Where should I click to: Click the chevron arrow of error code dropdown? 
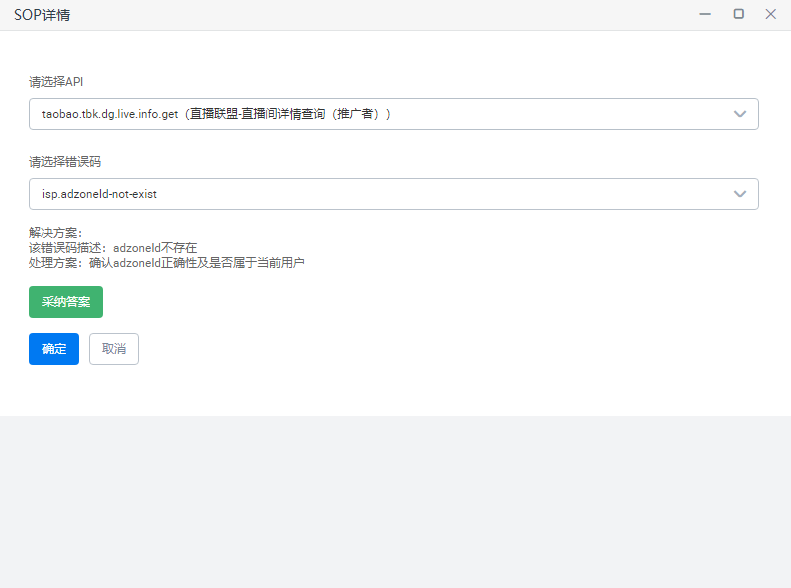[x=740, y=194]
